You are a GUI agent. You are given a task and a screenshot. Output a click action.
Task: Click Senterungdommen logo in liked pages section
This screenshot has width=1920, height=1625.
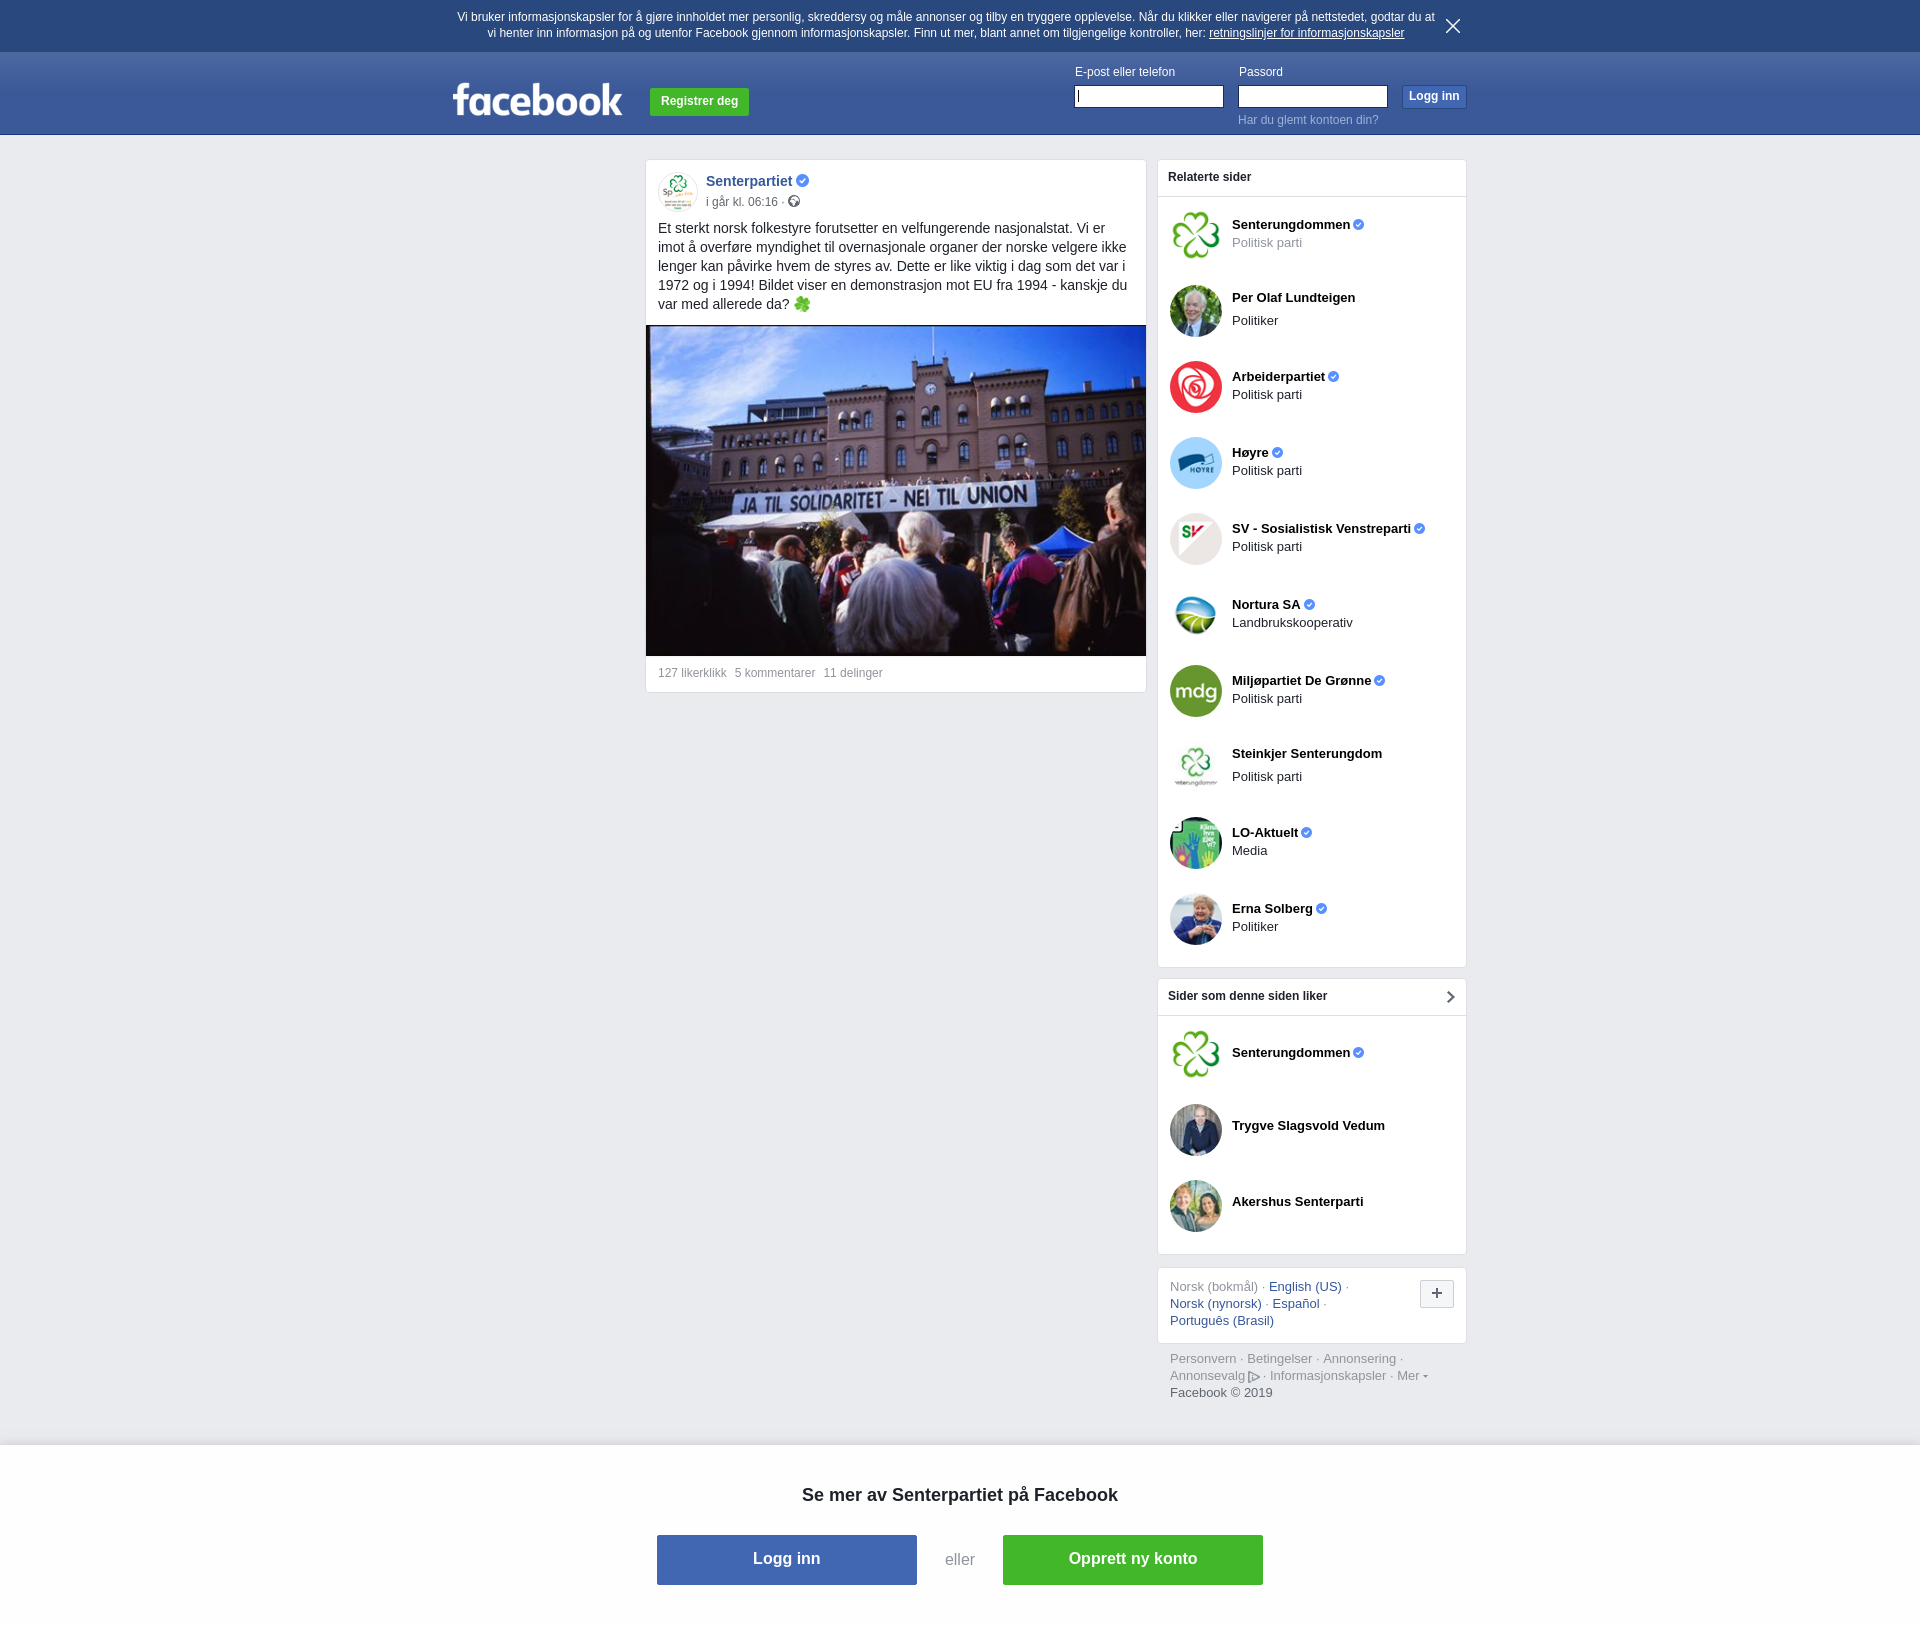coord(1196,1054)
